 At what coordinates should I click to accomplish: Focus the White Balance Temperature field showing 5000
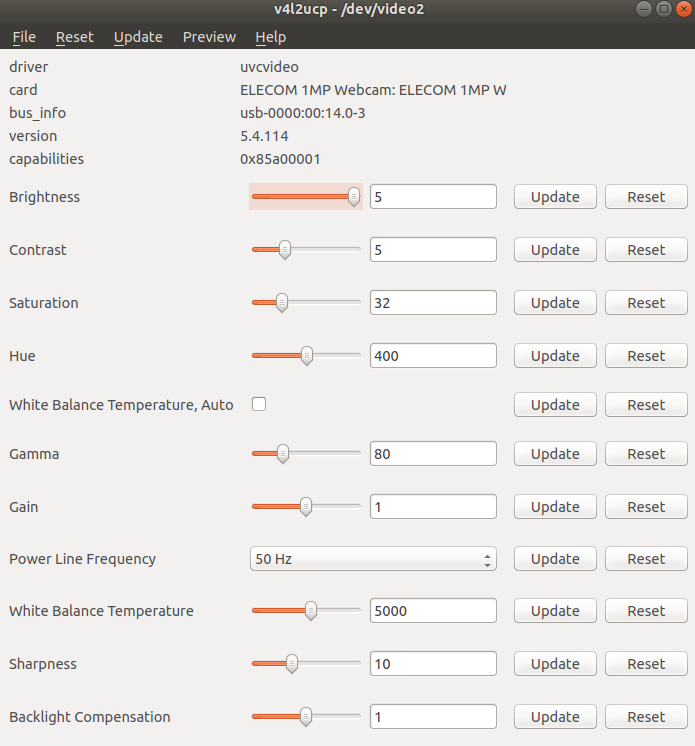433,611
